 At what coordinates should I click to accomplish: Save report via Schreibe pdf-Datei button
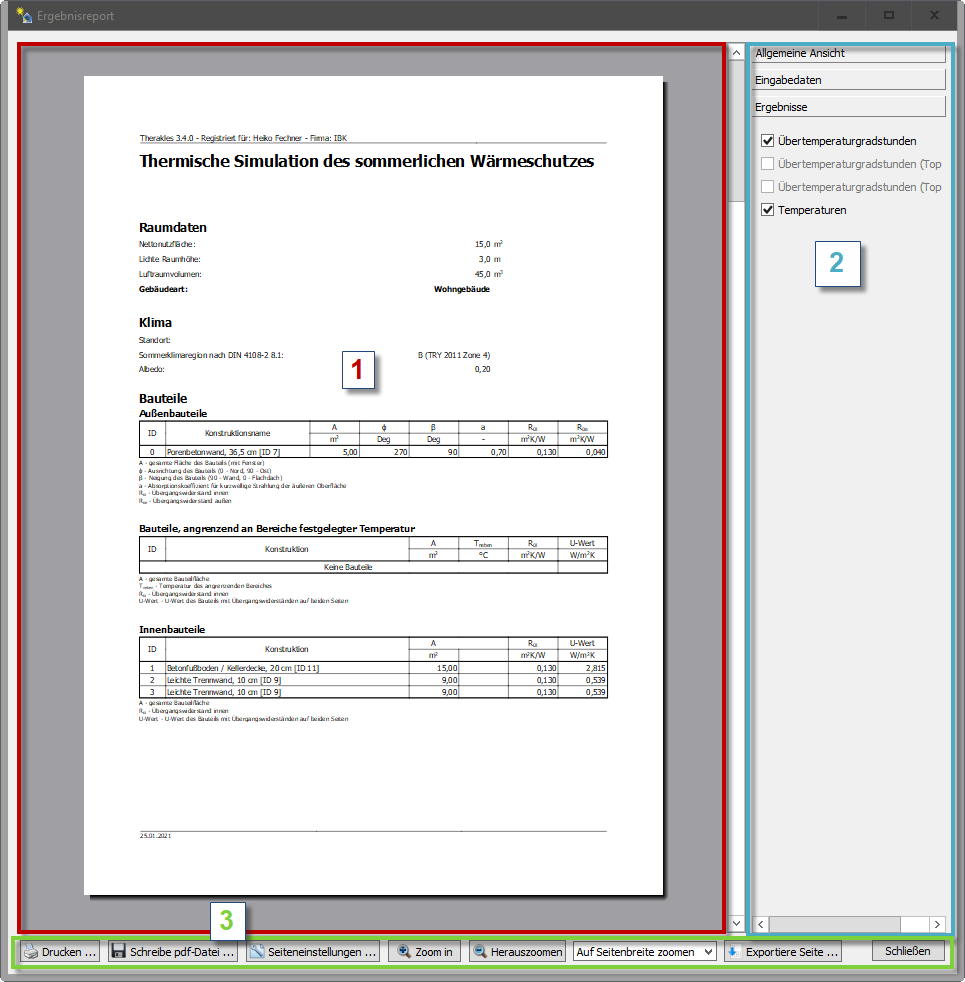tap(173, 951)
